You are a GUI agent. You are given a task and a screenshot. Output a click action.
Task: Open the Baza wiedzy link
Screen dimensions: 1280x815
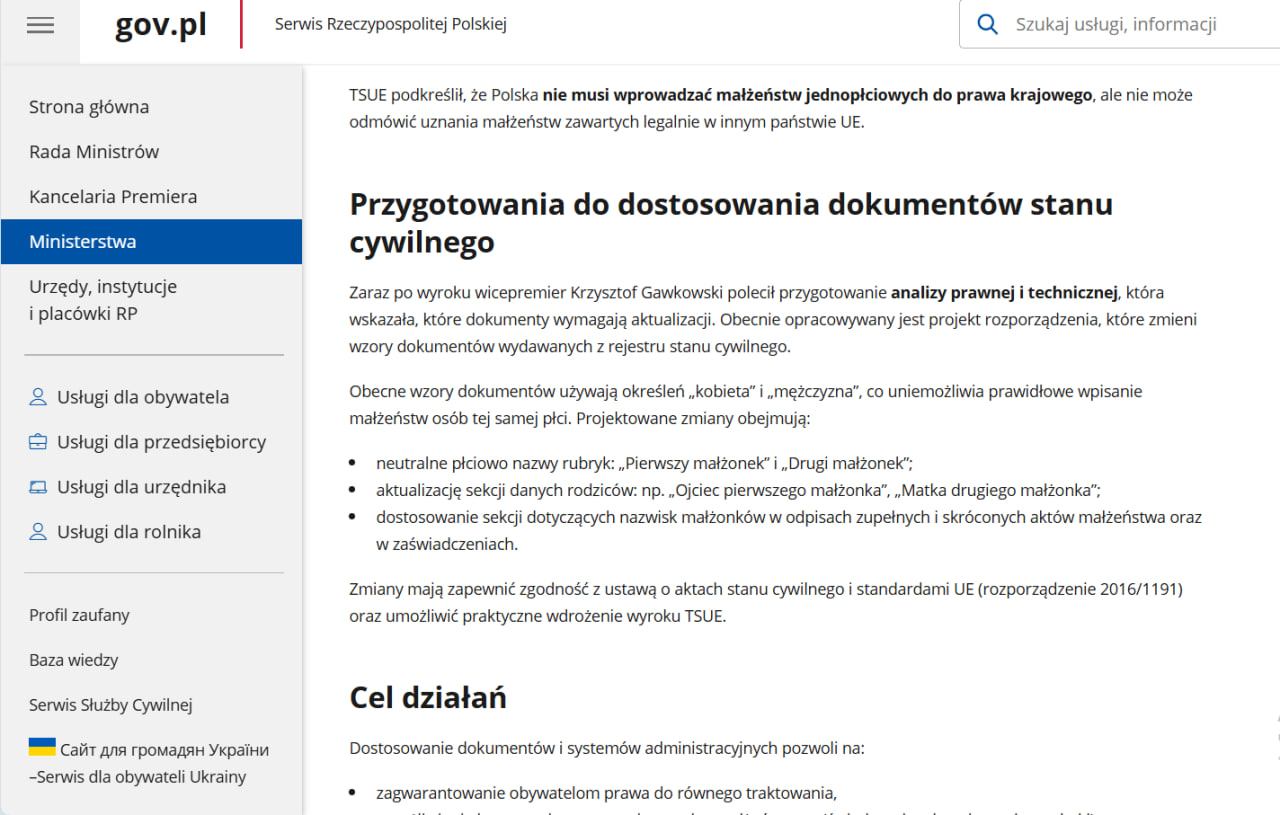pyautogui.click(x=74, y=660)
